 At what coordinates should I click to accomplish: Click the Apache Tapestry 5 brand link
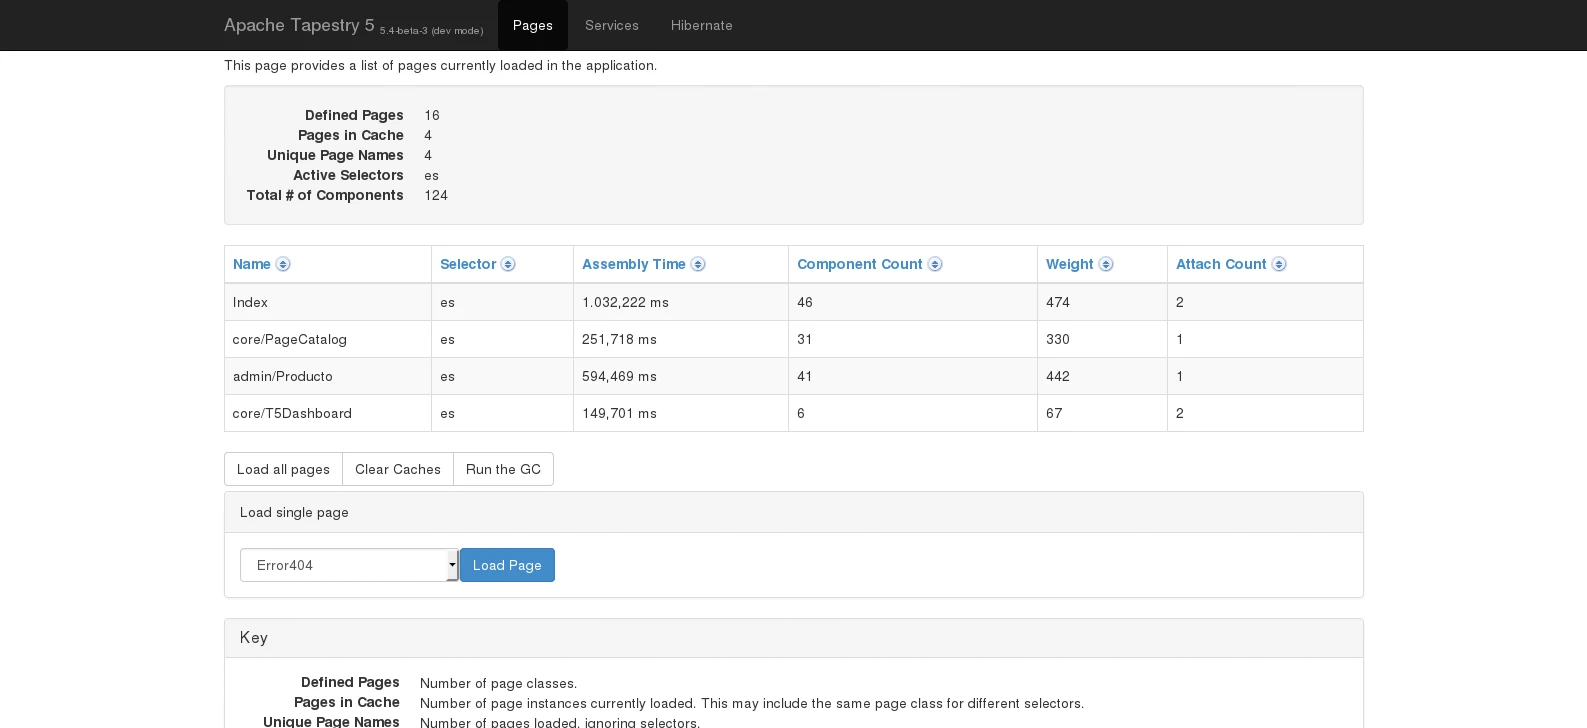(x=299, y=25)
